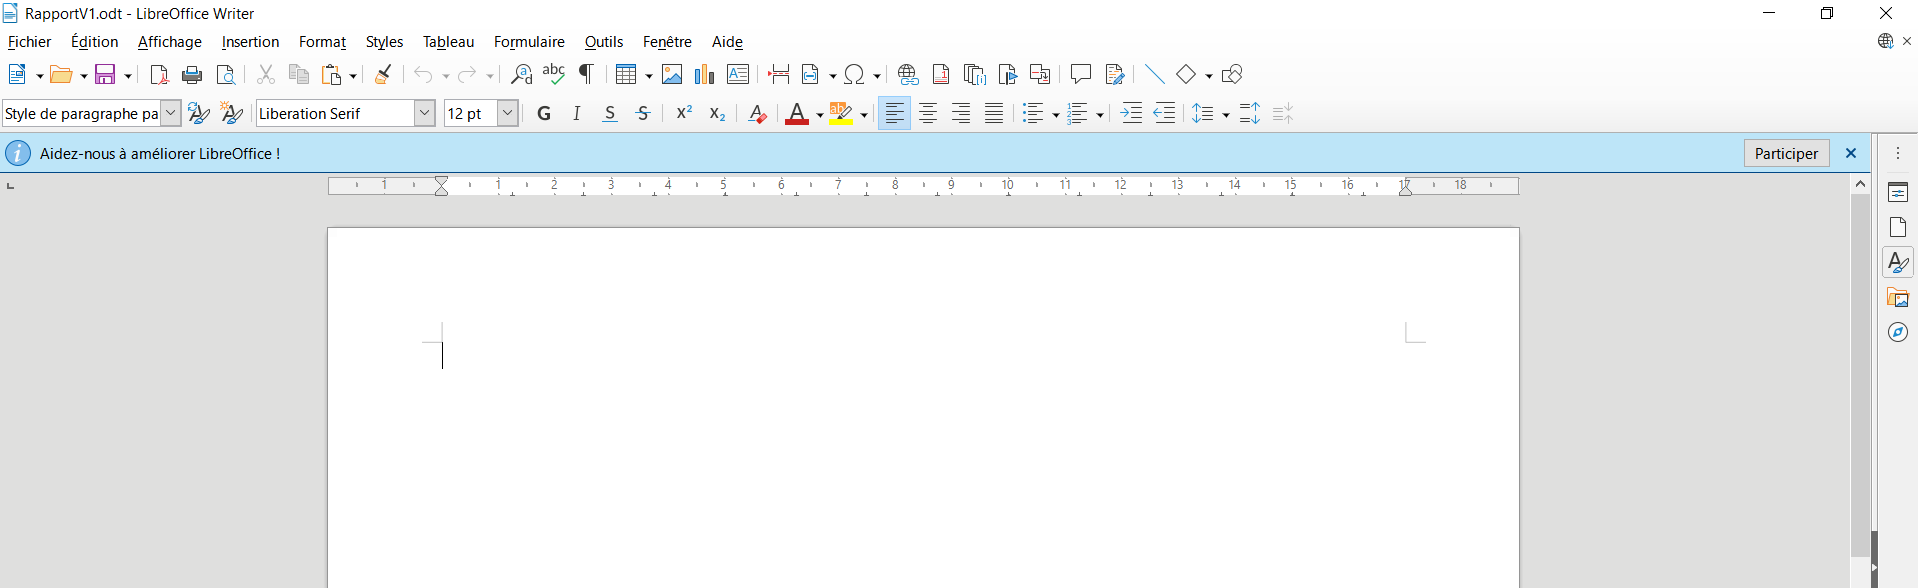Click the Open folder icon
Viewport: 1918px width, 588px height.
click(x=61, y=74)
